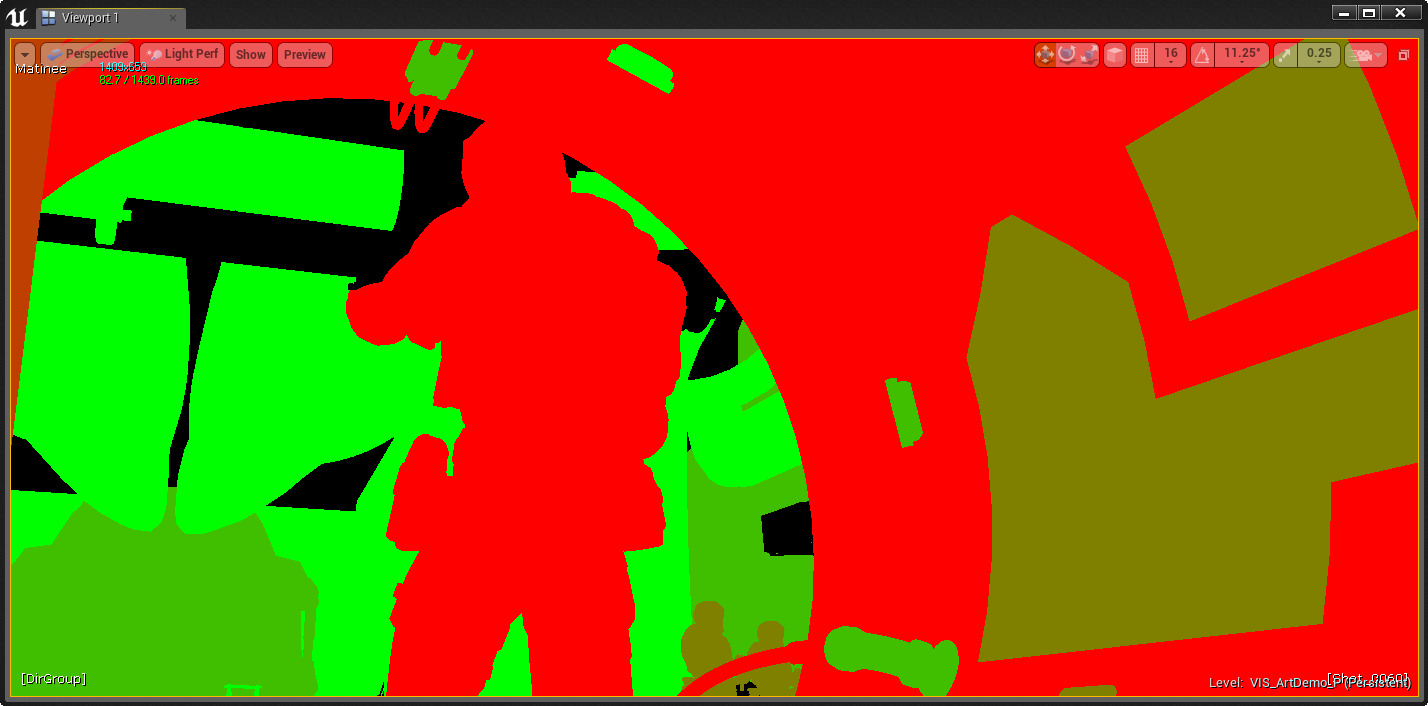Close the Viewport 1 tab
Image resolution: width=1428 pixels, height=706 pixels.
point(174,17)
